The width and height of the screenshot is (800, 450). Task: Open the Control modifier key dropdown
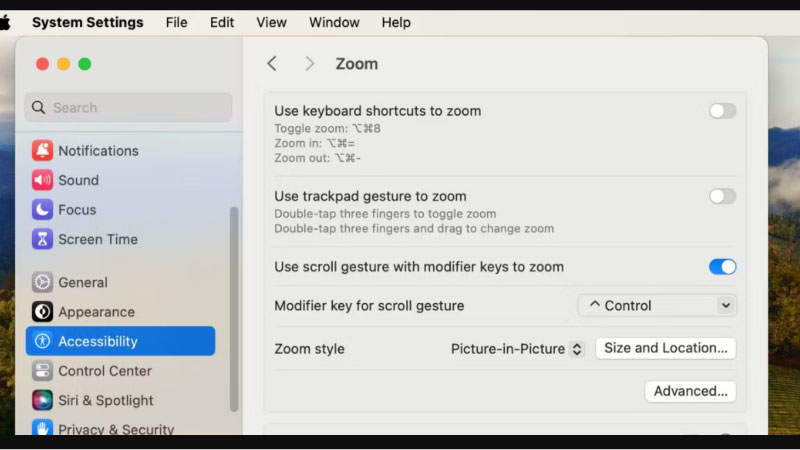(657, 306)
